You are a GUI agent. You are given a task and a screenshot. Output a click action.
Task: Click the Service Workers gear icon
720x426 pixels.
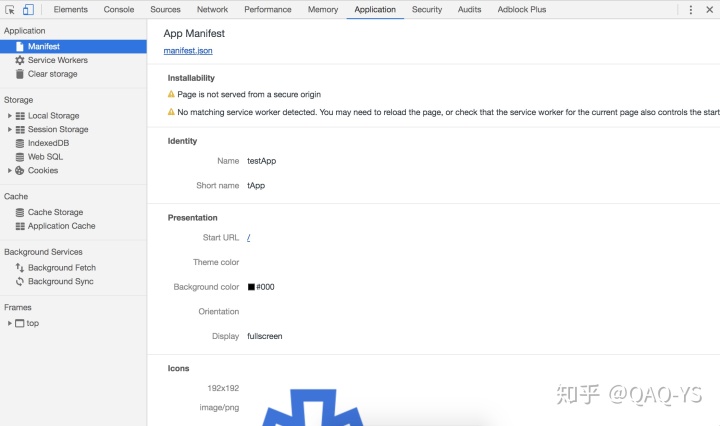[x=20, y=60]
